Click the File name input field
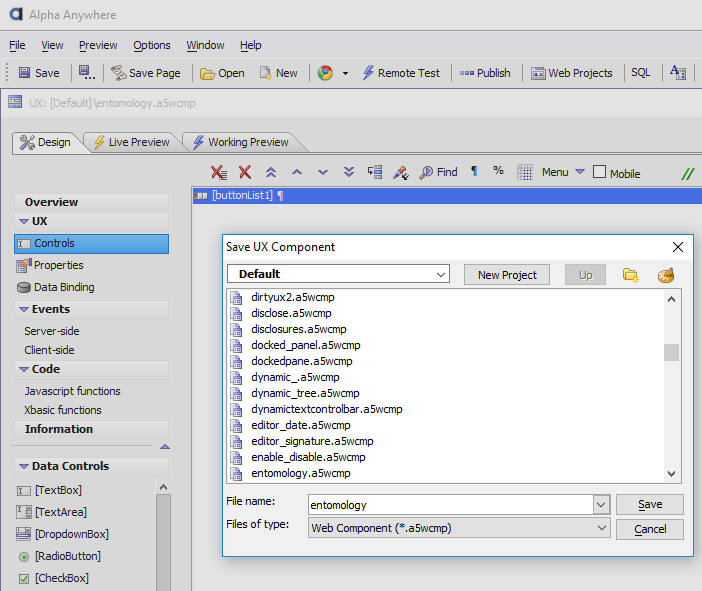Screen dimensions: 702x591 coord(451,505)
